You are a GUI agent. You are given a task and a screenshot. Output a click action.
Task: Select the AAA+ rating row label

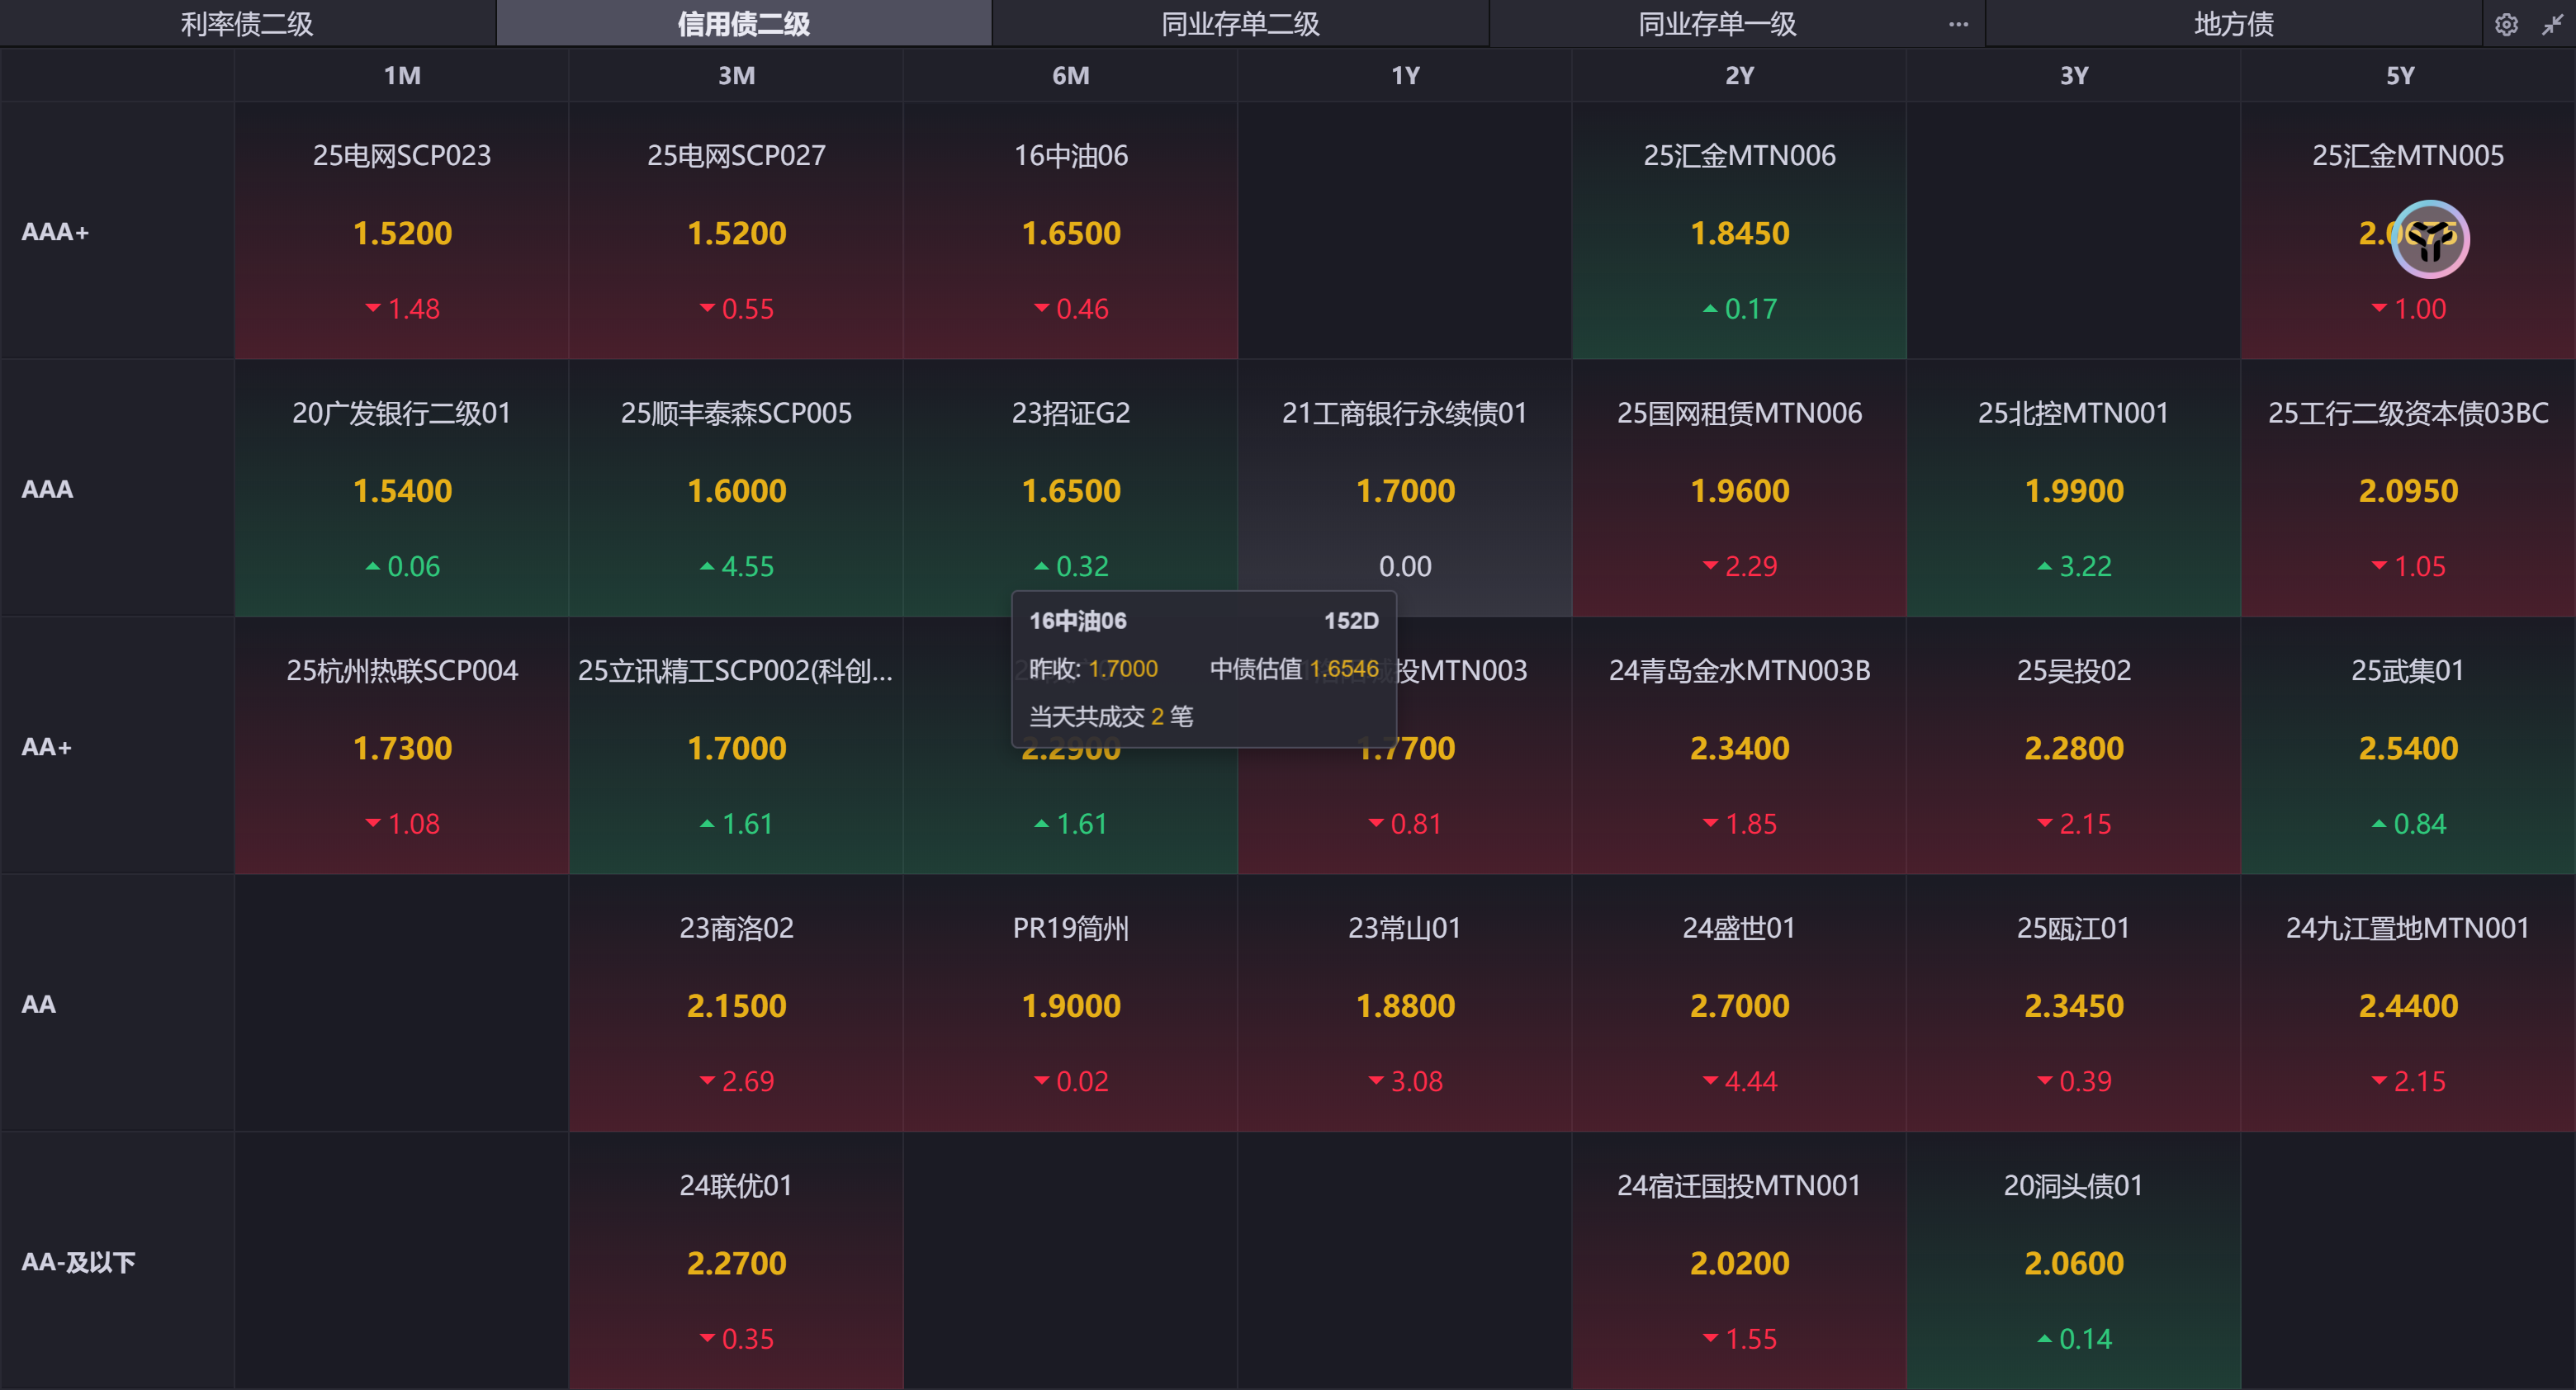56,232
